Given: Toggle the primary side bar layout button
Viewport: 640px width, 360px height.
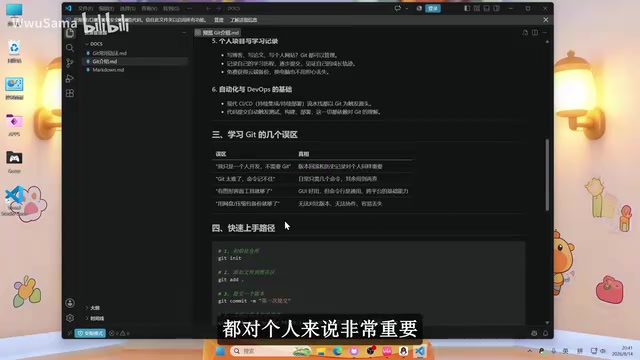Looking at the screenshot, I should [x=467, y=8].
